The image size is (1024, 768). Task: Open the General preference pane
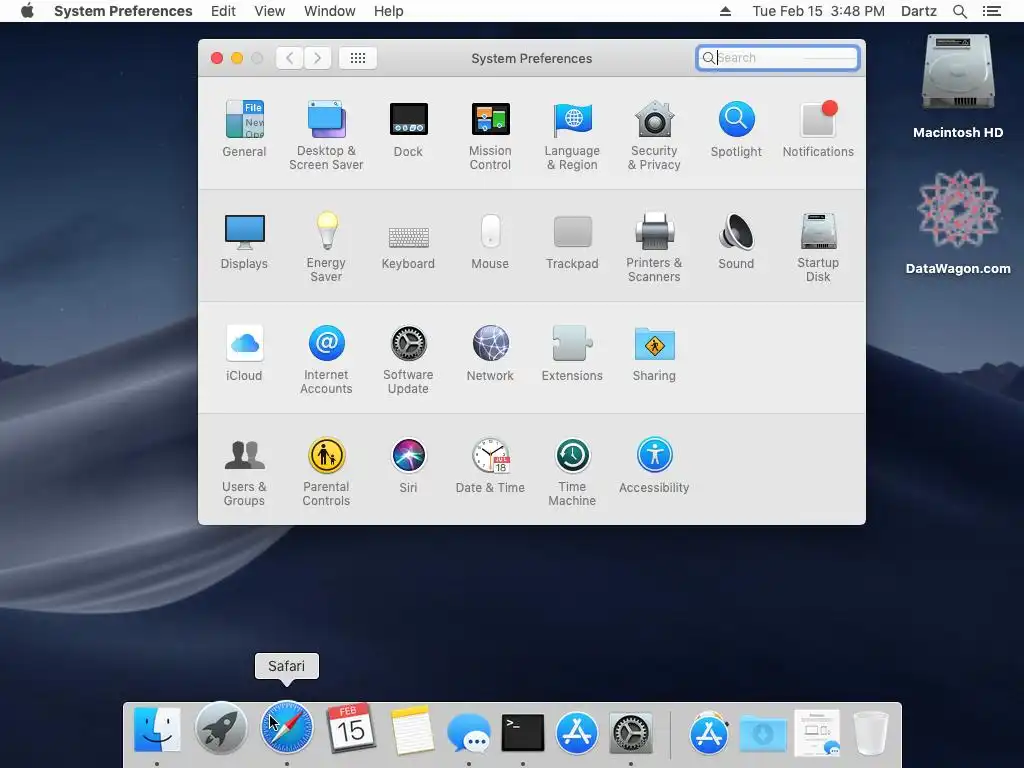[244, 129]
